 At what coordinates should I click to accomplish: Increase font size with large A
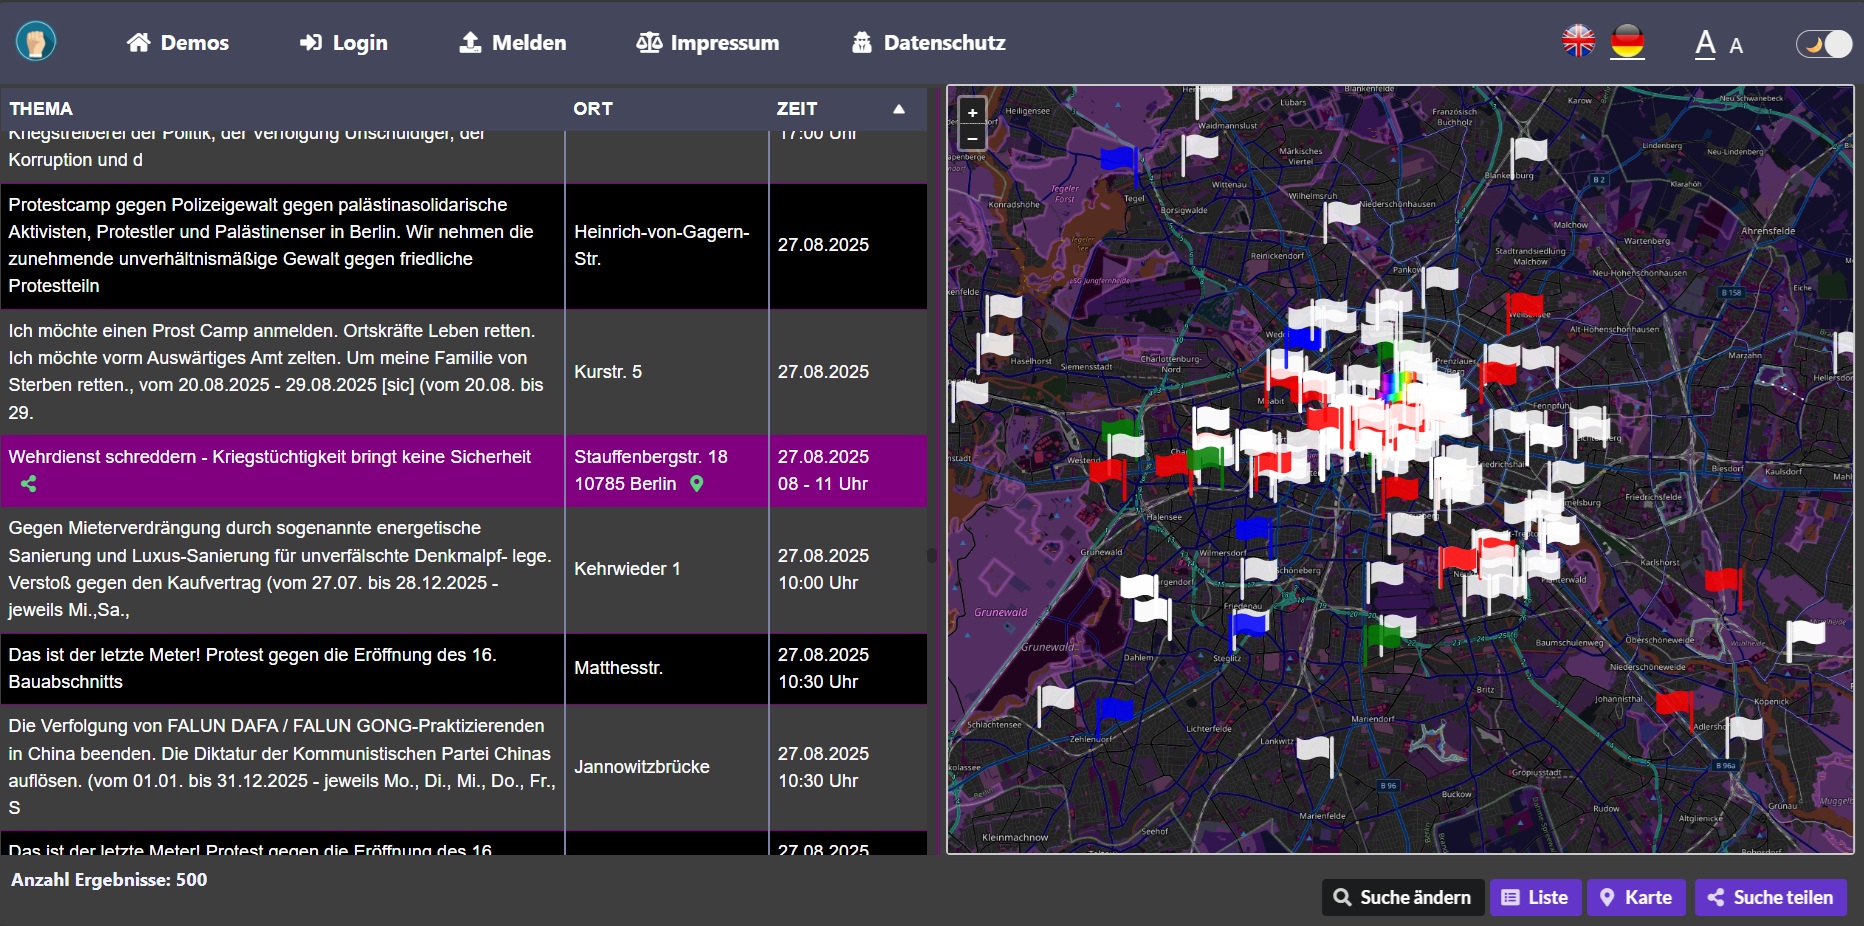[x=1705, y=44]
